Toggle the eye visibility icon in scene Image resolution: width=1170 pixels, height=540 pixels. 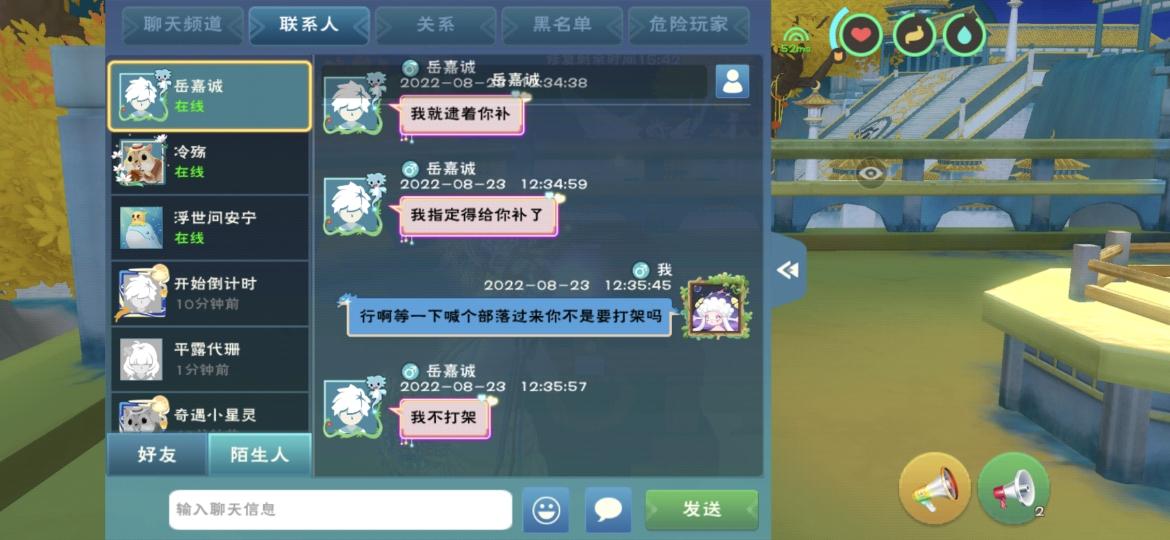[871, 174]
